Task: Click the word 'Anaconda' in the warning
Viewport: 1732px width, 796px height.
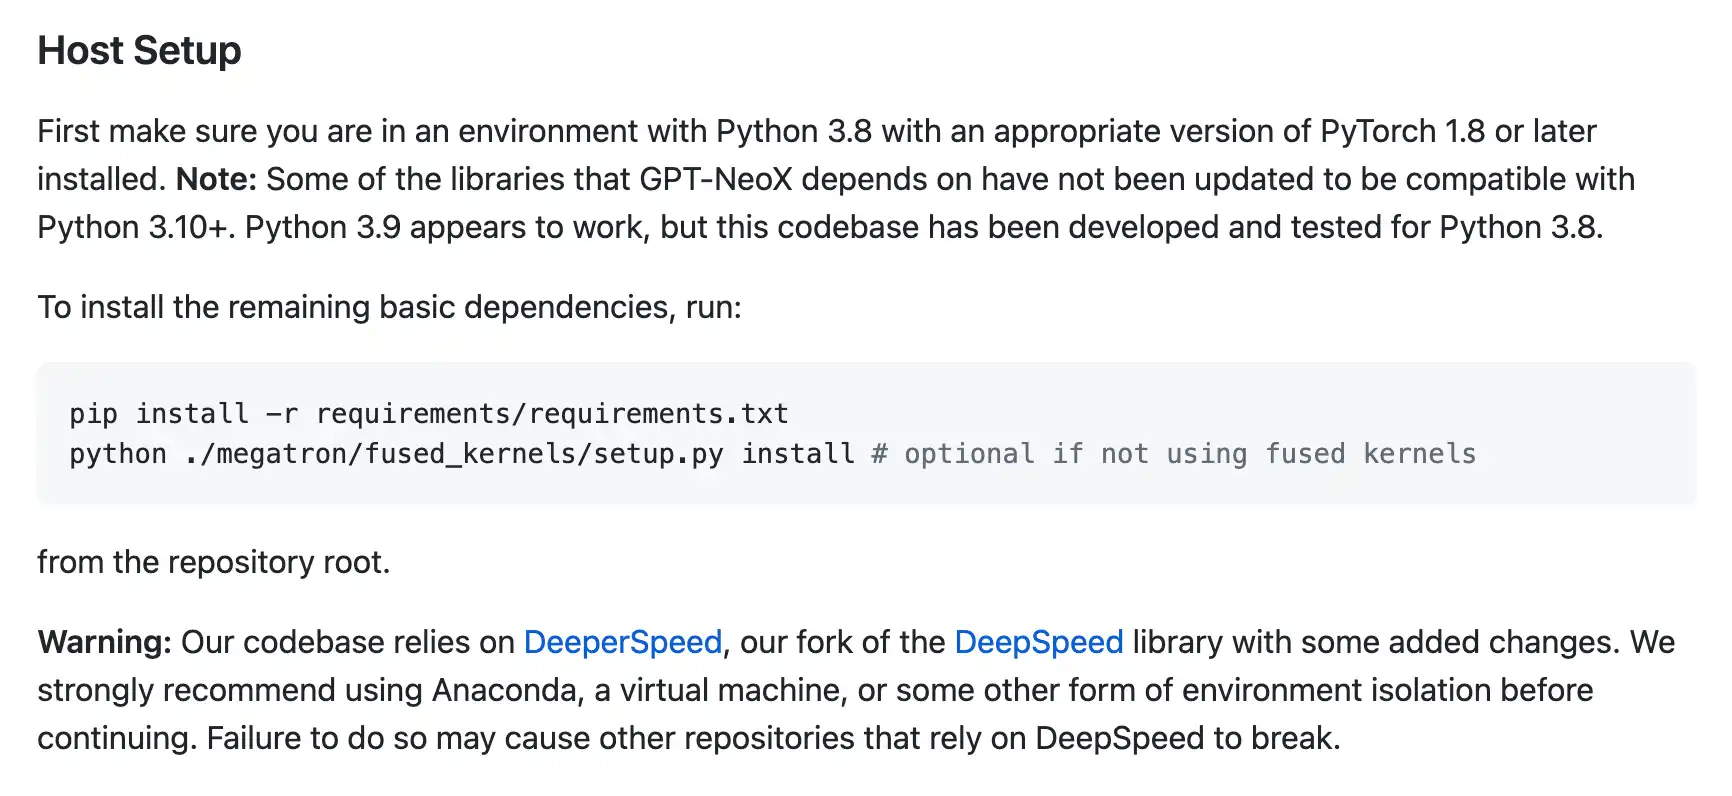Action: coord(506,690)
